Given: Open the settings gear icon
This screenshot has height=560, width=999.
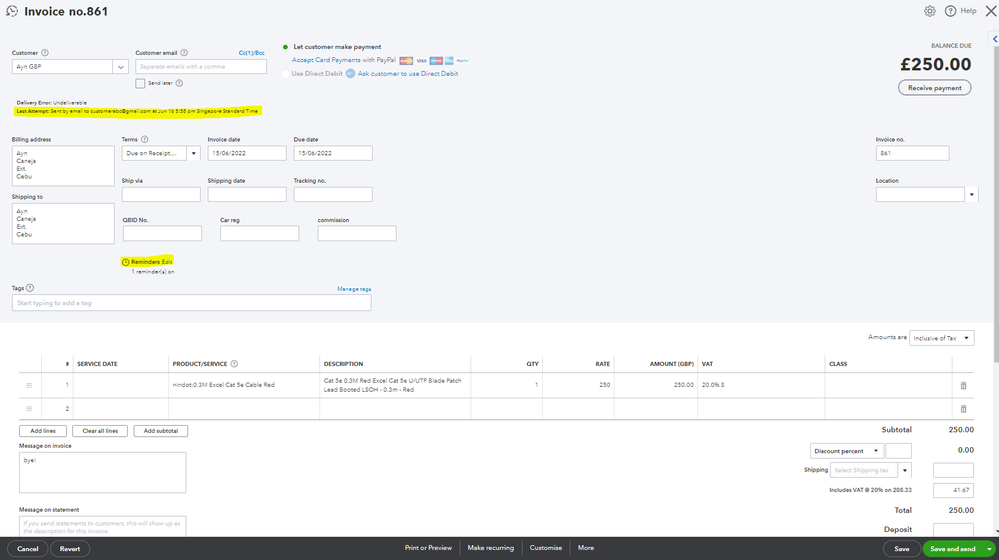Looking at the screenshot, I should pyautogui.click(x=930, y=11).
